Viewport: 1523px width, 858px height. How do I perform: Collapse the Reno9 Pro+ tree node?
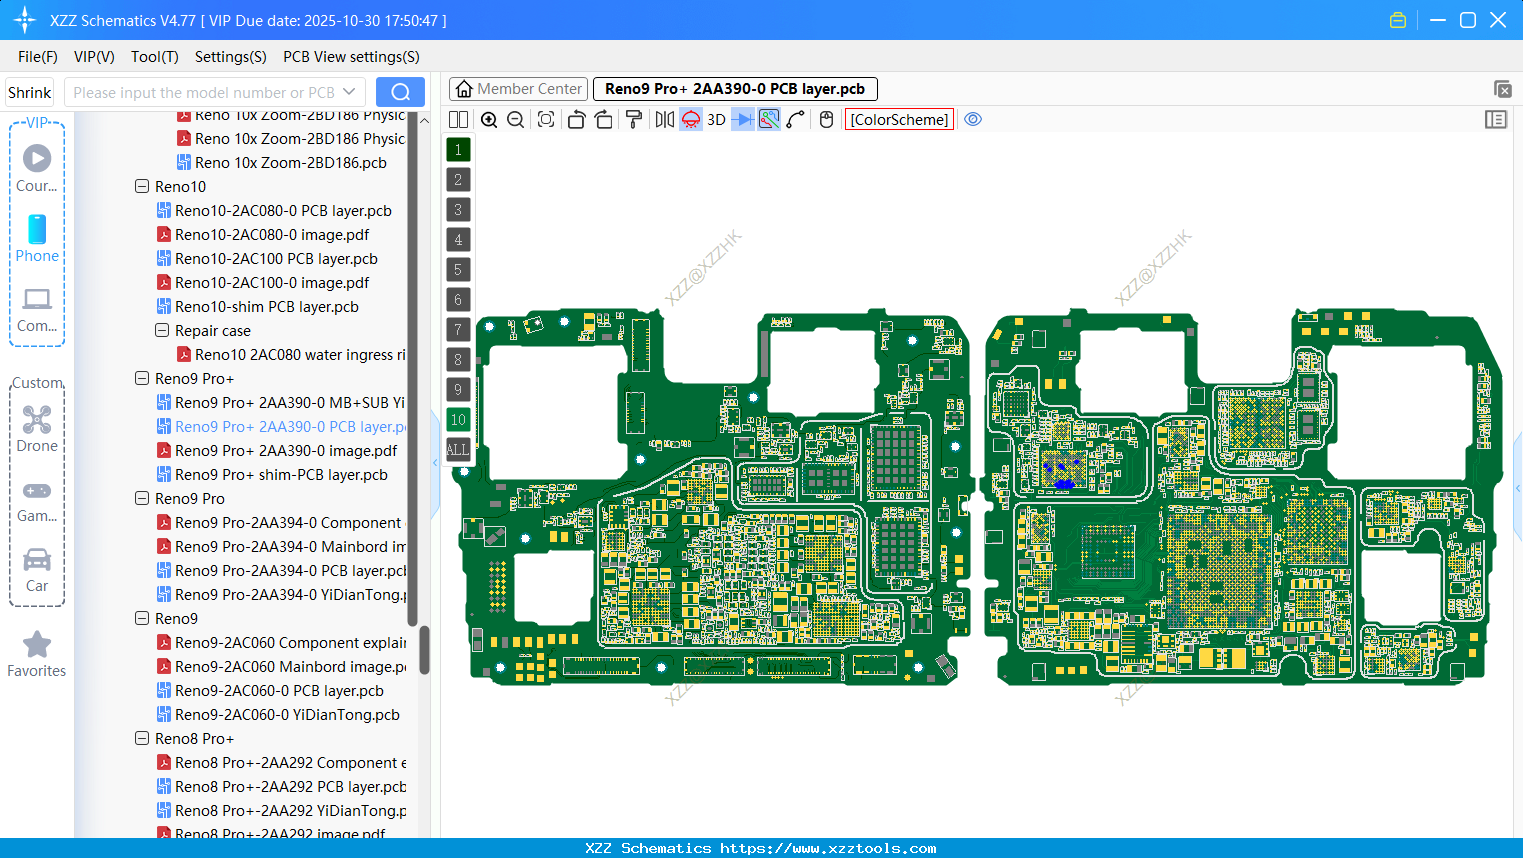141,378
